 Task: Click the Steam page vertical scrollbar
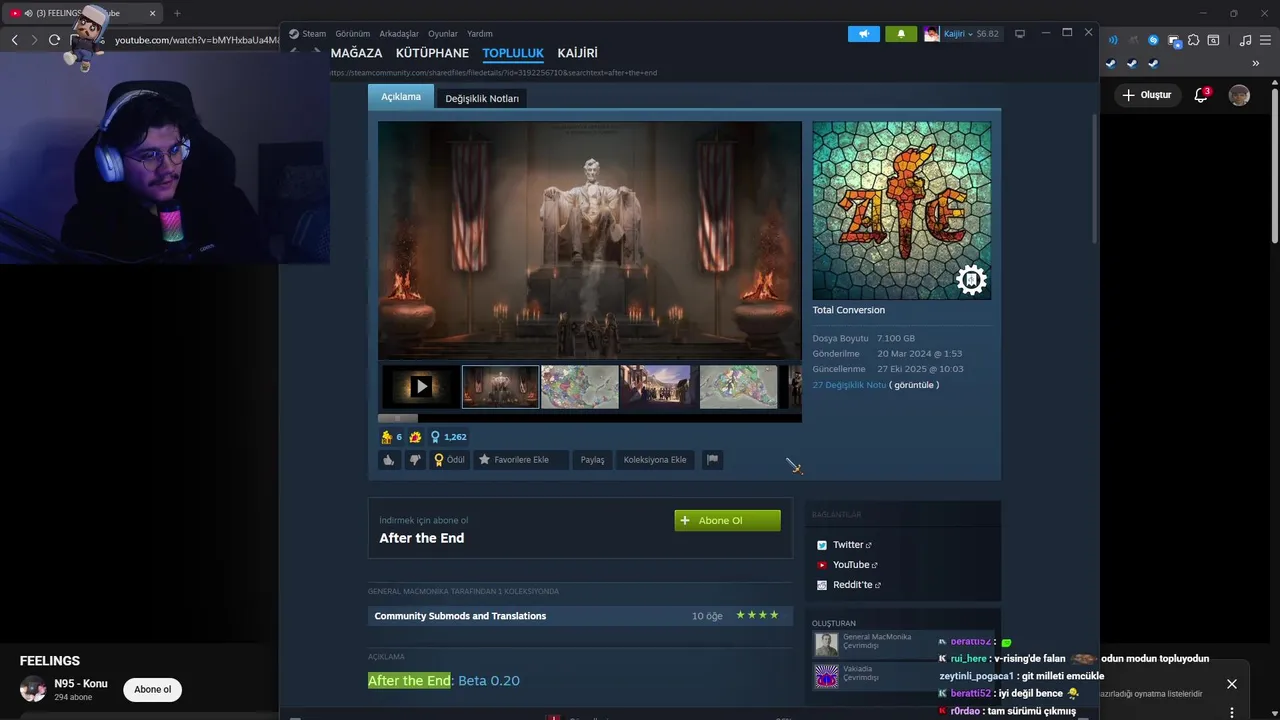point(1095,180)
